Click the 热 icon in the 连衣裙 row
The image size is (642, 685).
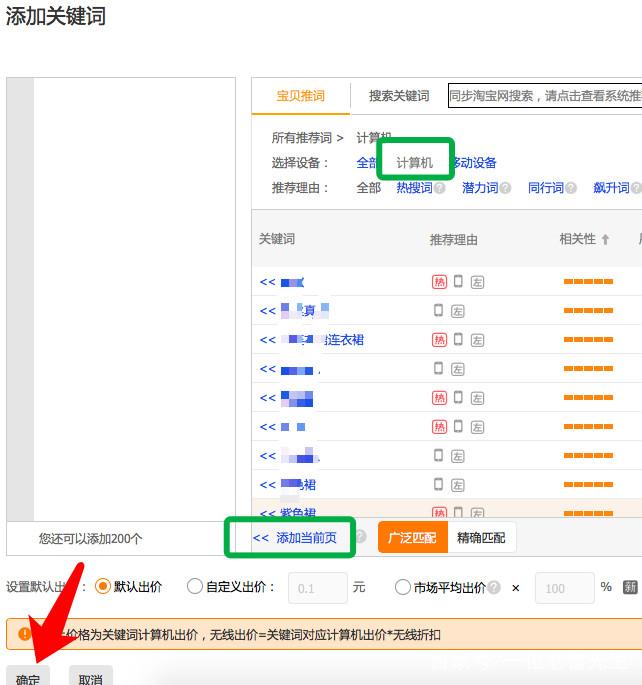coord(439,340)
